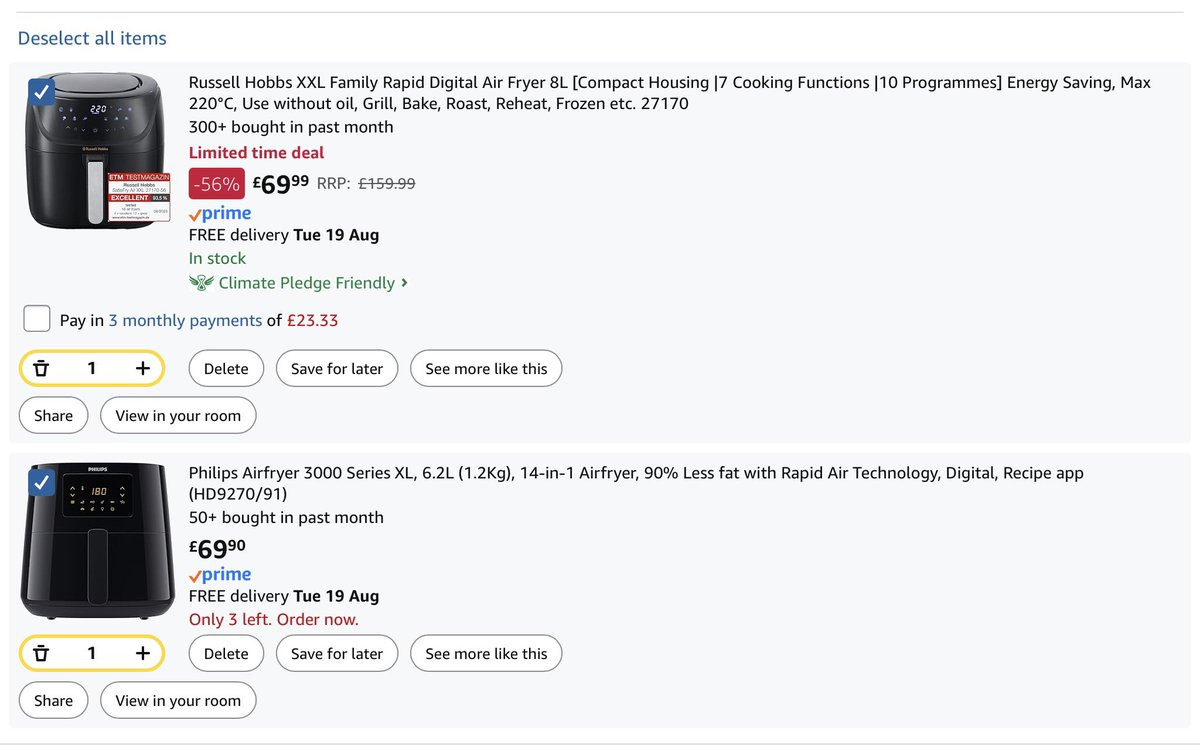Delete the Russell Hobbs air fryer
1200x754 pixels.
pos(226,368)
